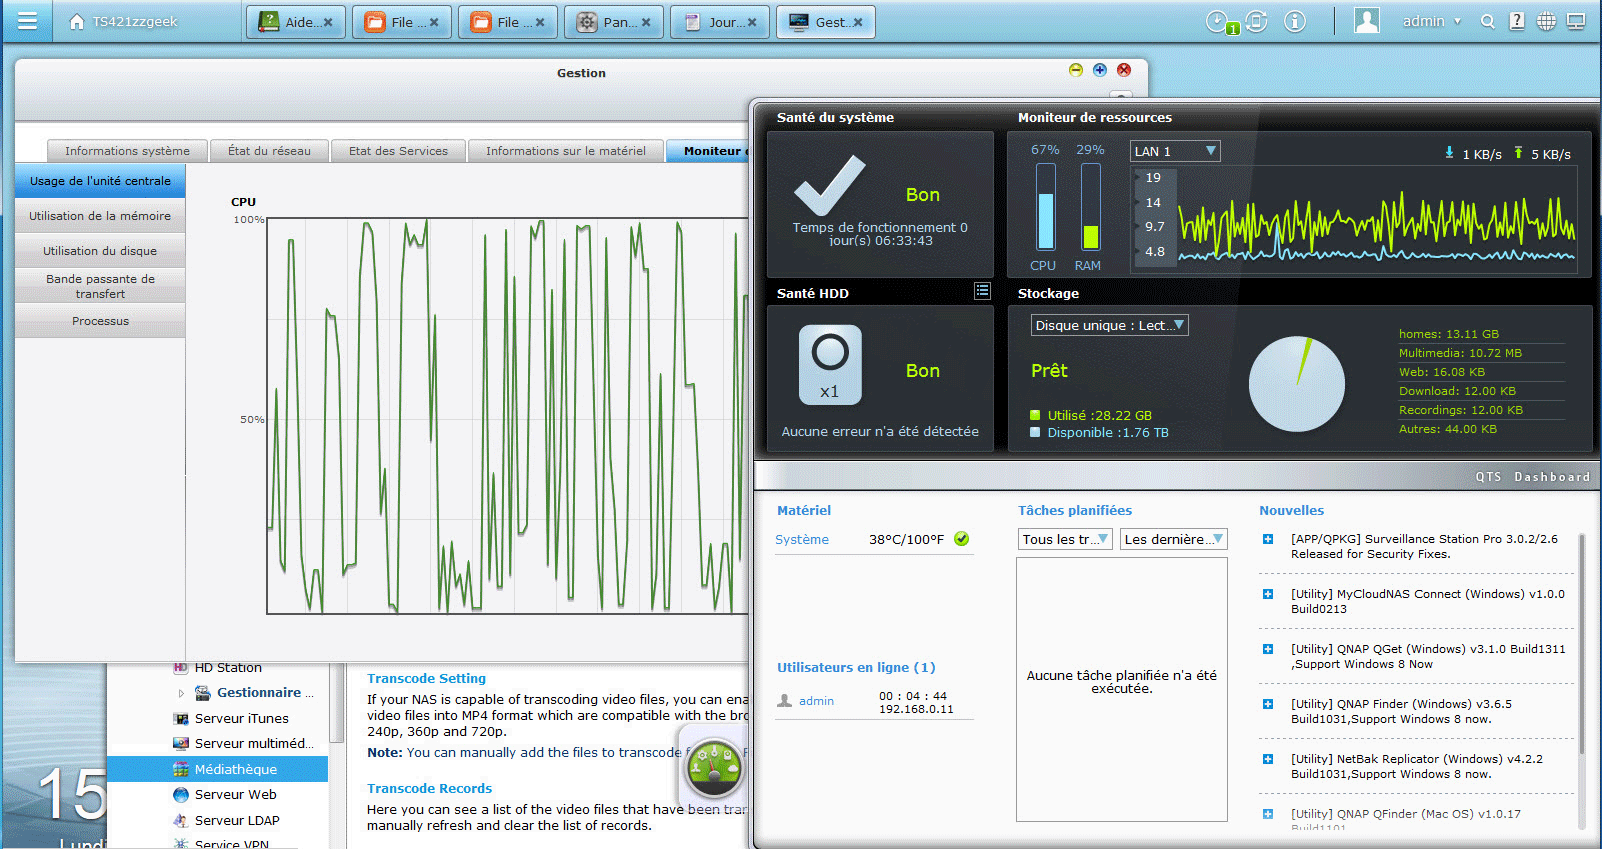The width and height of the screenshot is (1602, 849).
Task: Switch to Informations sur le matériel tab
Action: 566,151
